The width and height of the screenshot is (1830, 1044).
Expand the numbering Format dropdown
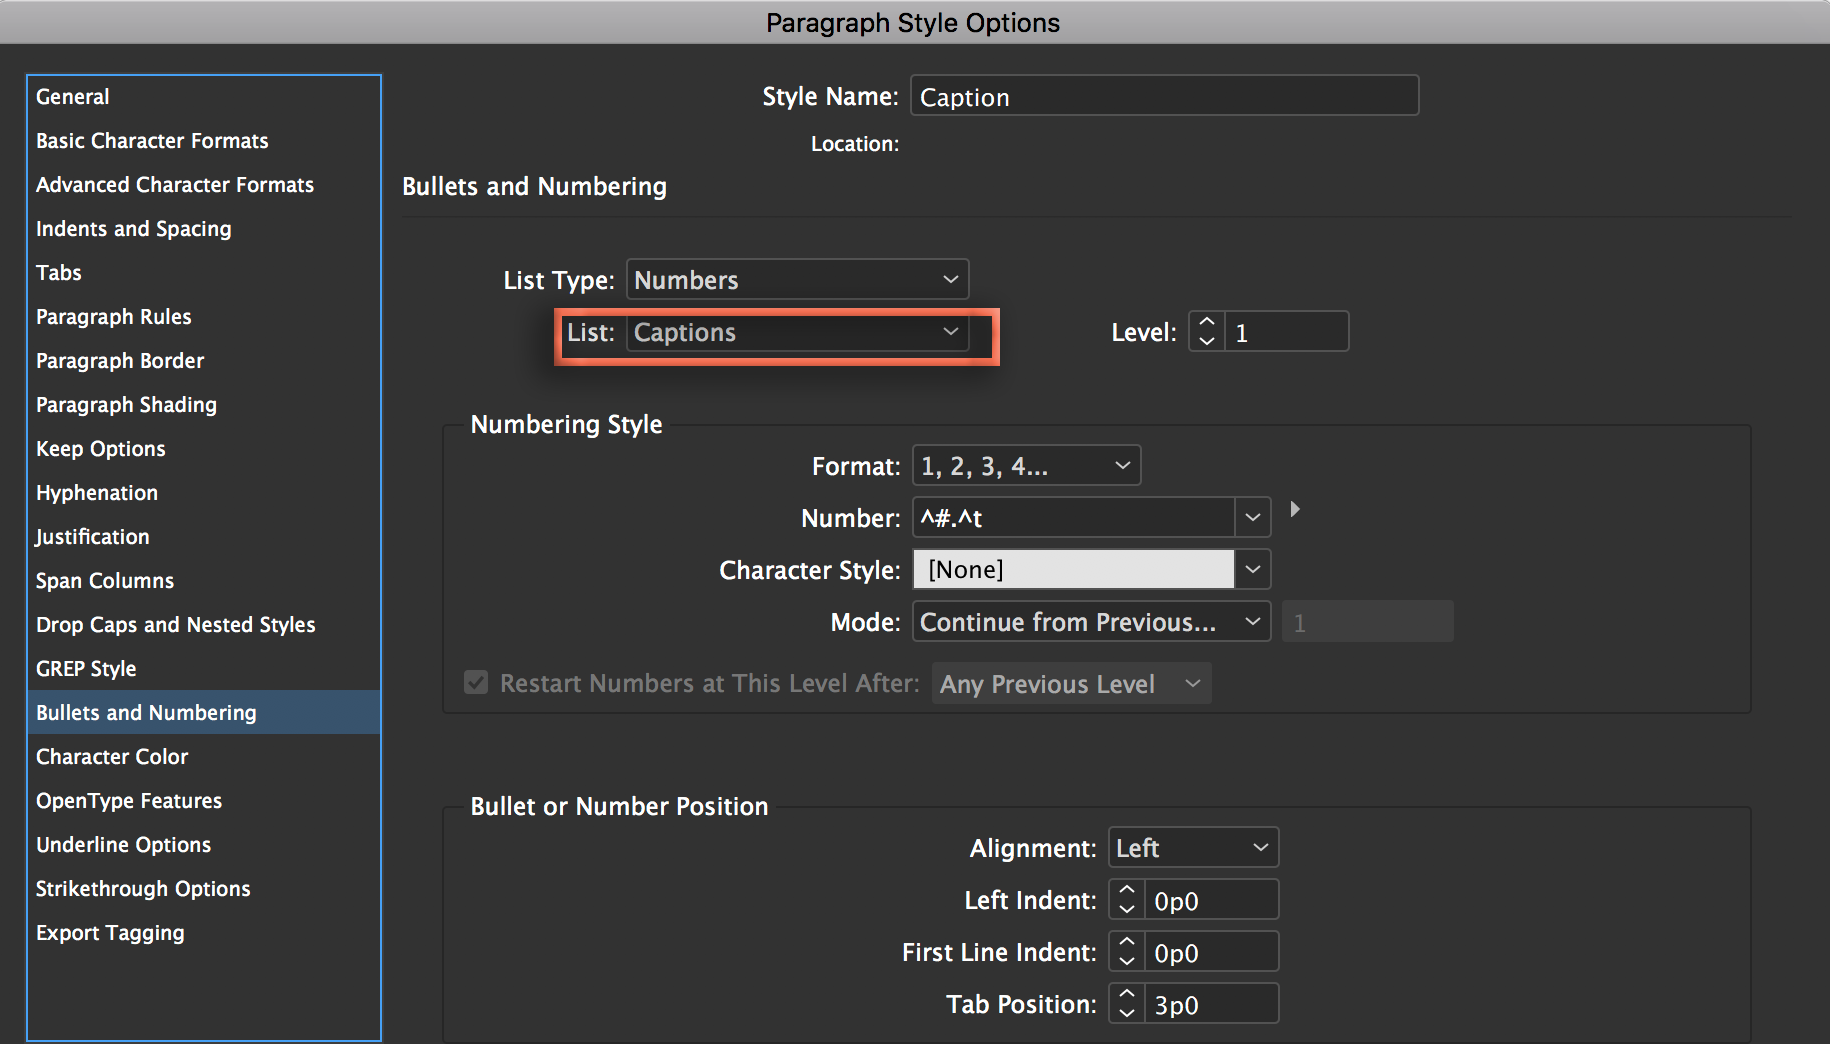tap(1026, 466)
